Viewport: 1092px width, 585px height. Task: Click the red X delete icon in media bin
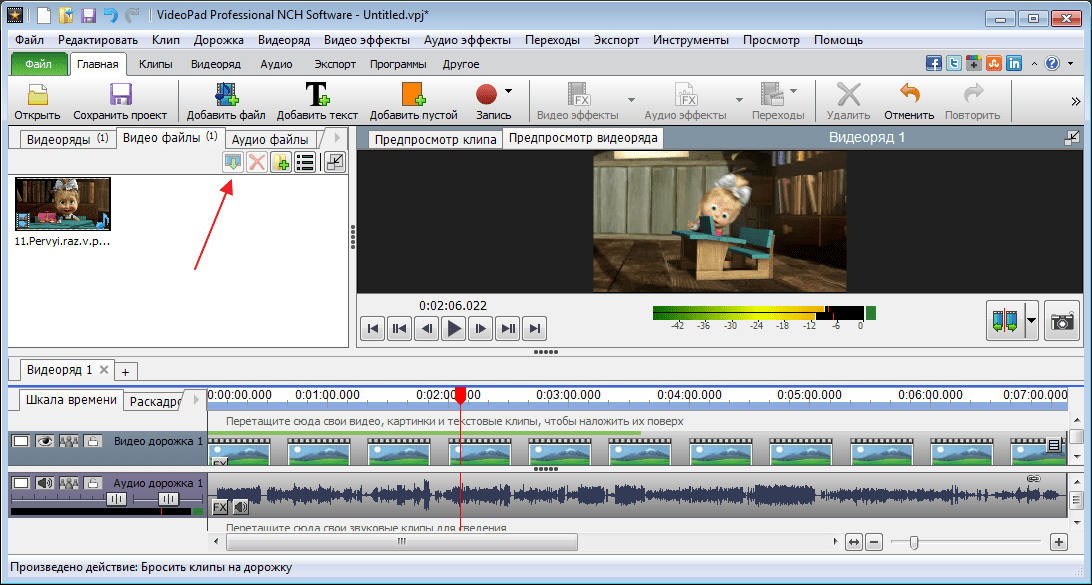[x=258, y=162]
